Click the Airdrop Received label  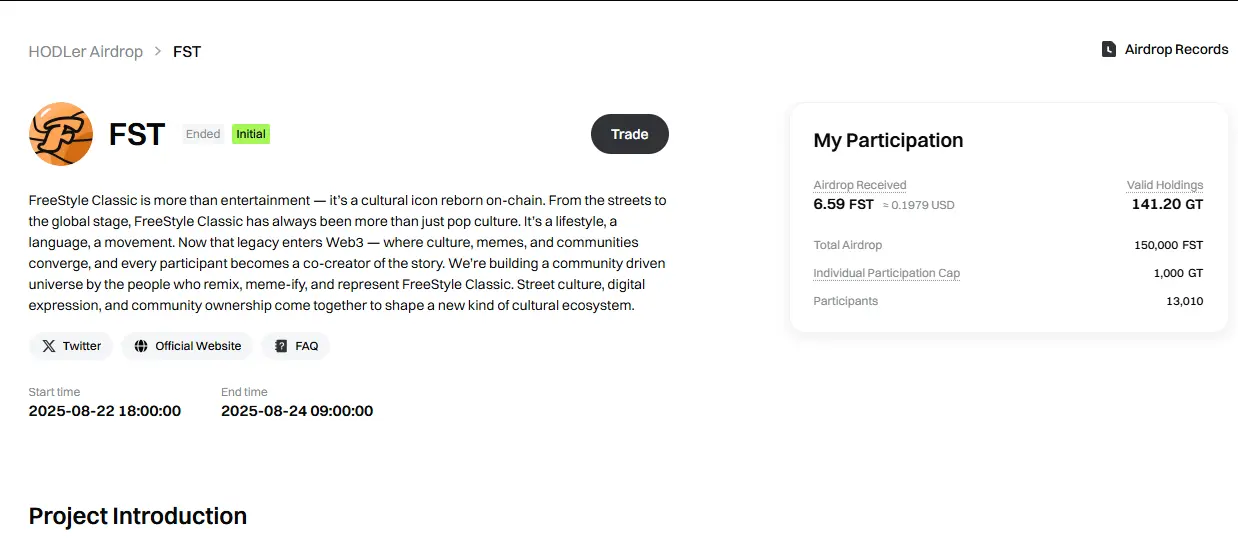click(860, 185)
